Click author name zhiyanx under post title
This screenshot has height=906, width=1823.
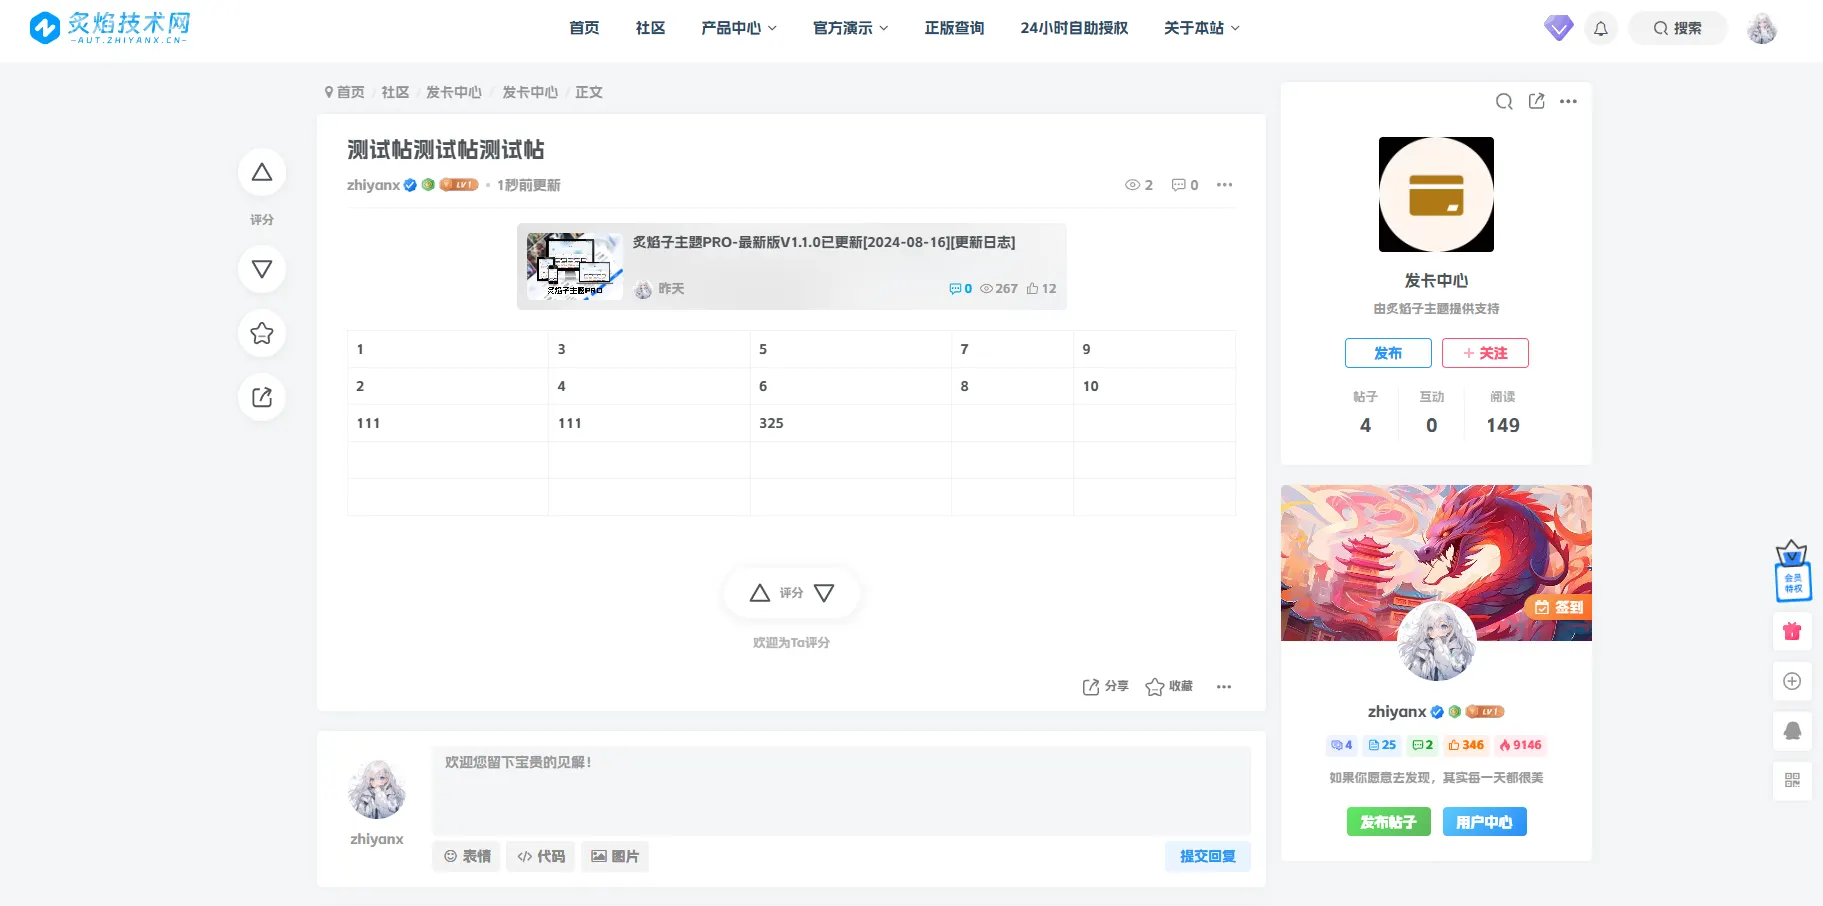click(x=373, y=185)
